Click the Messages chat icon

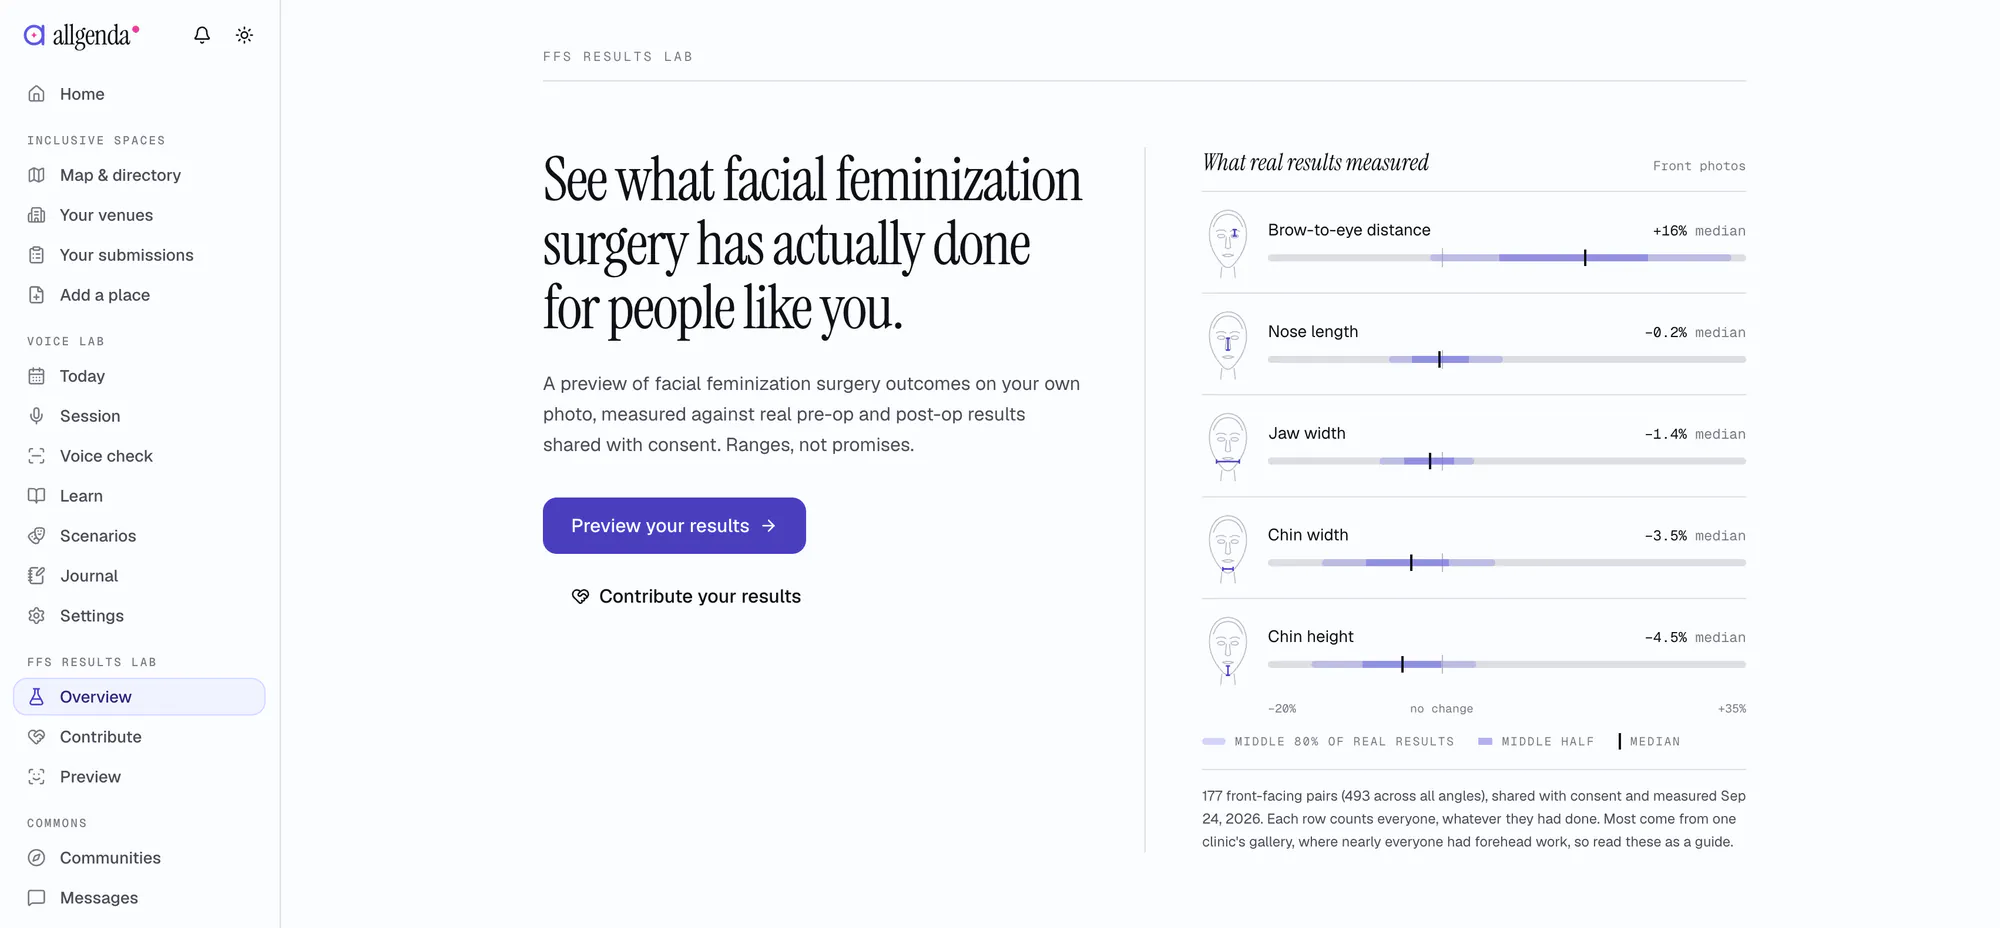click(x=37, y=898)
